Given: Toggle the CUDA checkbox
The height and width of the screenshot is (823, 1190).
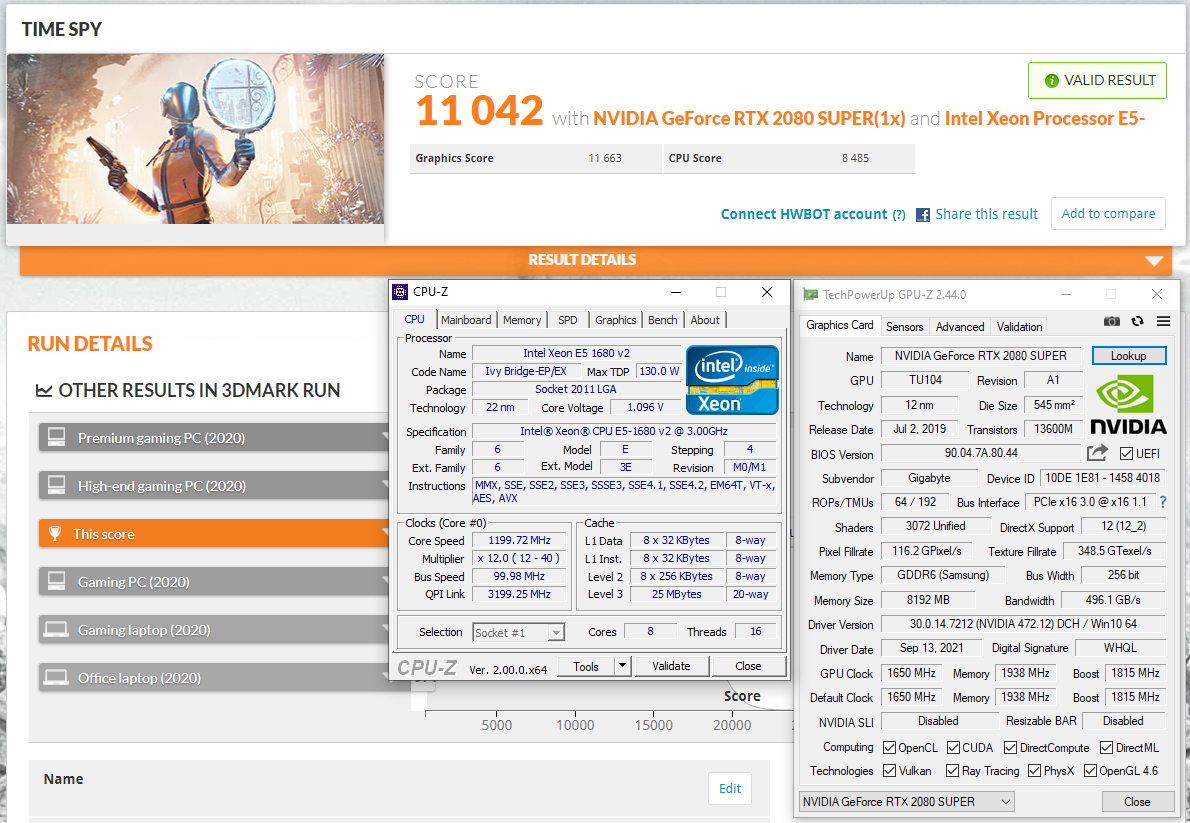Looking at the screenshot, I should (954, 747).
